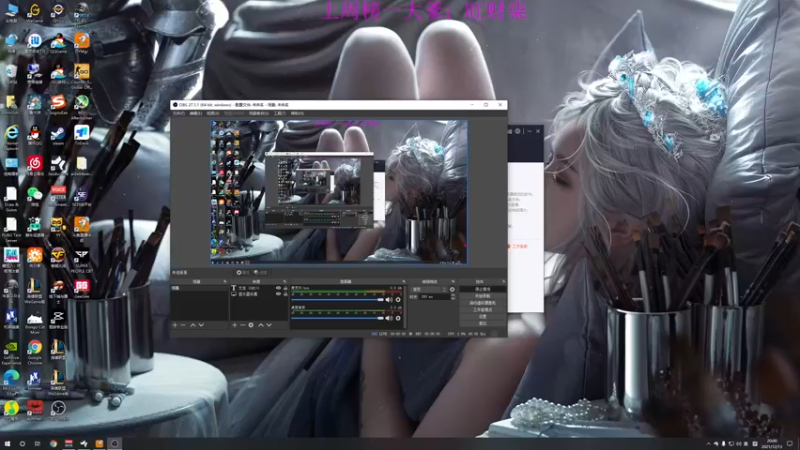Pop out the Audio Mixer dock
800x450 pixels.
point(404,282)
